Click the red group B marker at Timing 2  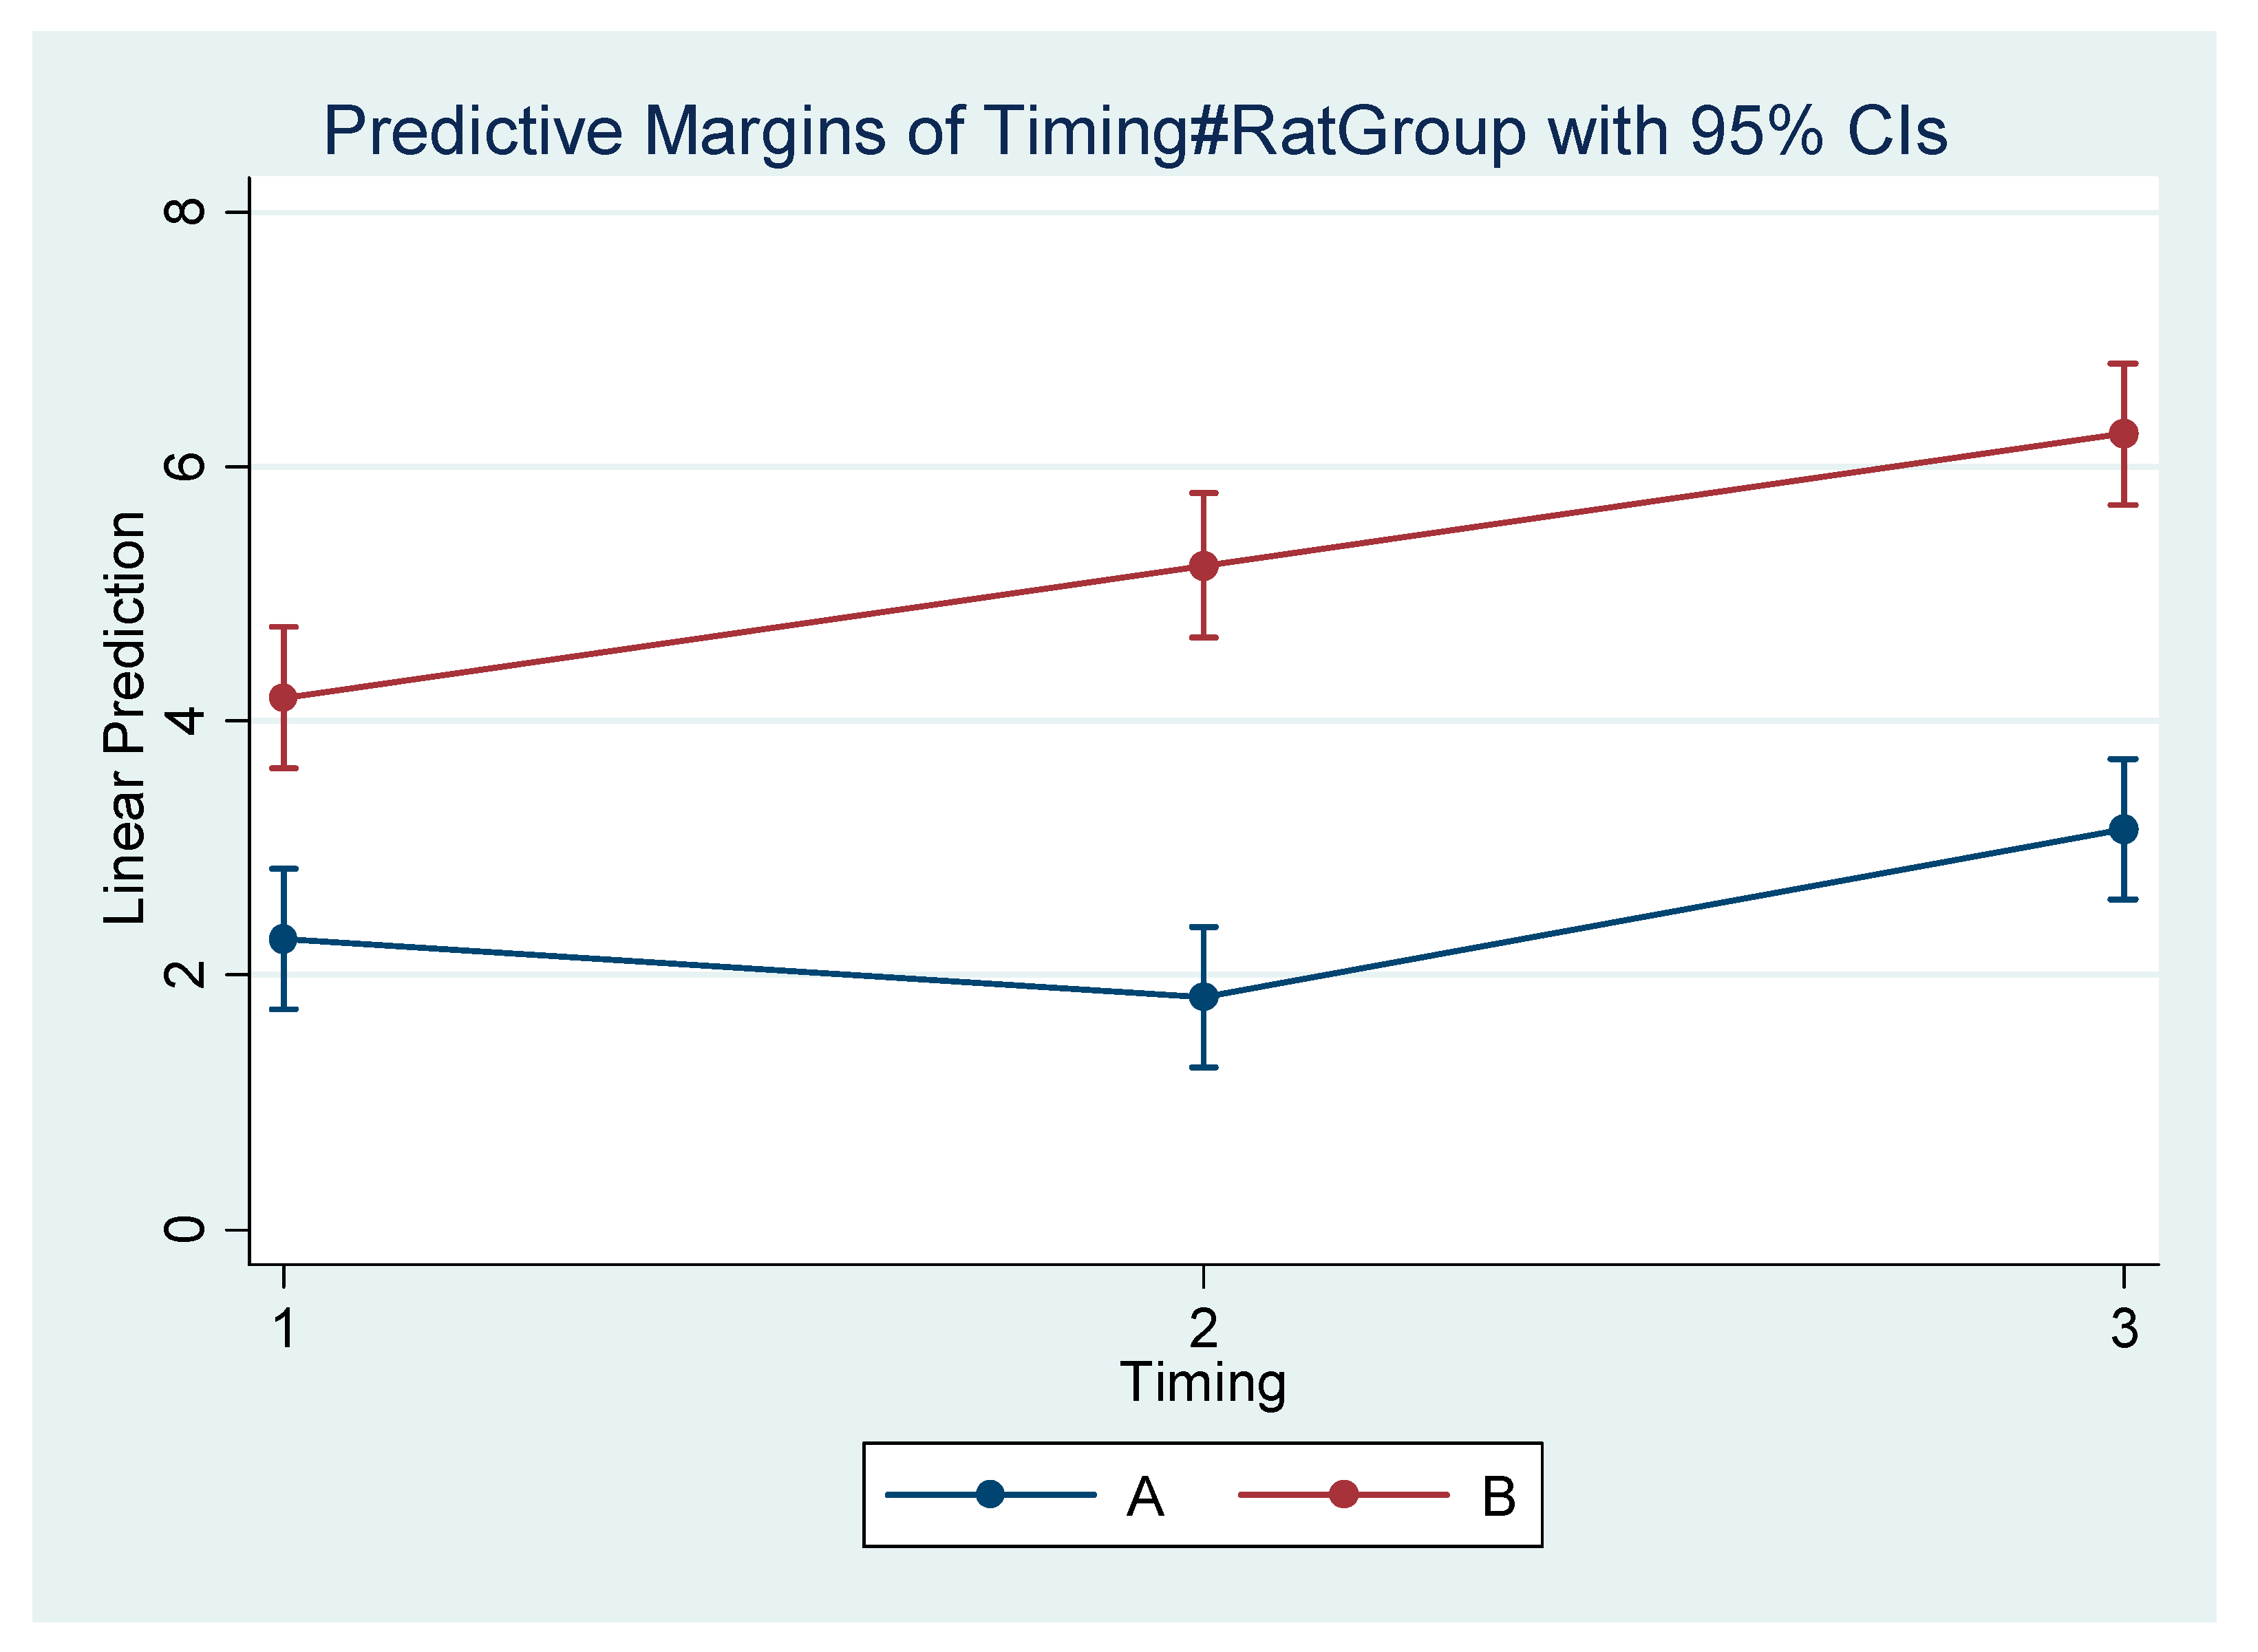(x=1204, y=566)
